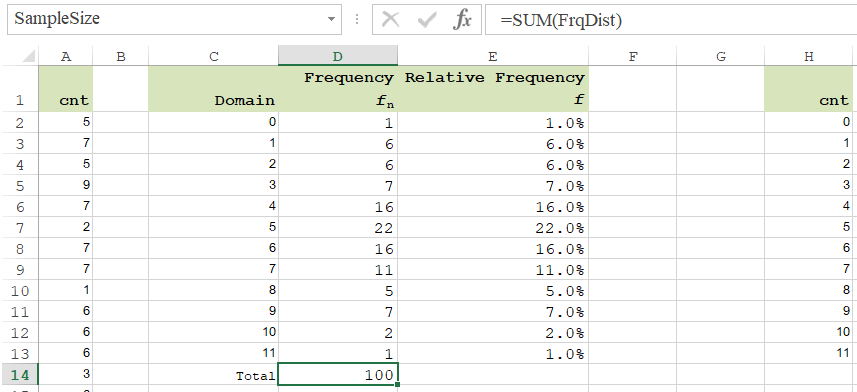
Task: Select column E header
Action: click(493, 56)
